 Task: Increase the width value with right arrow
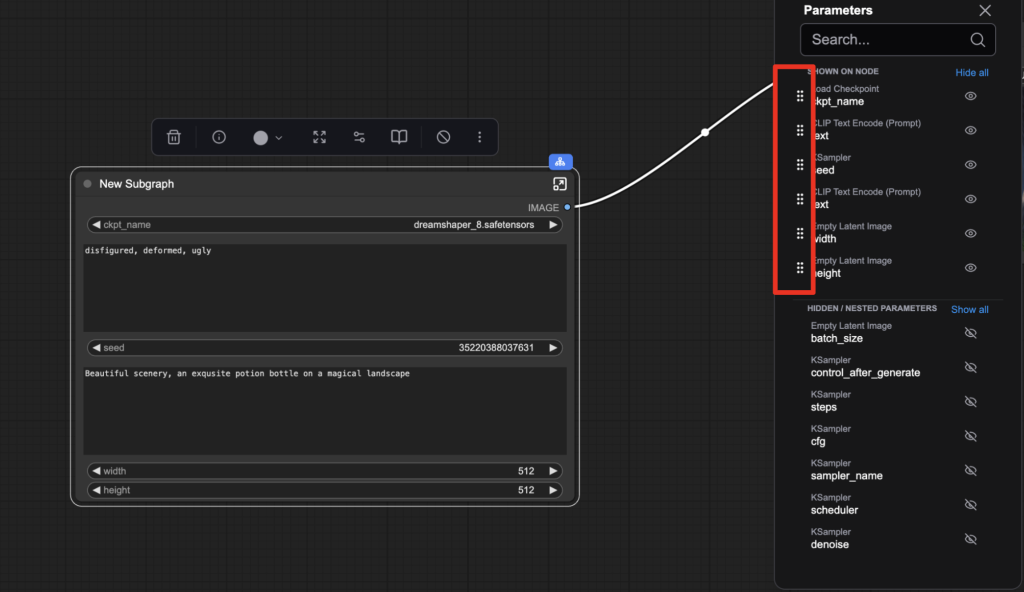(x=553, y=471)
